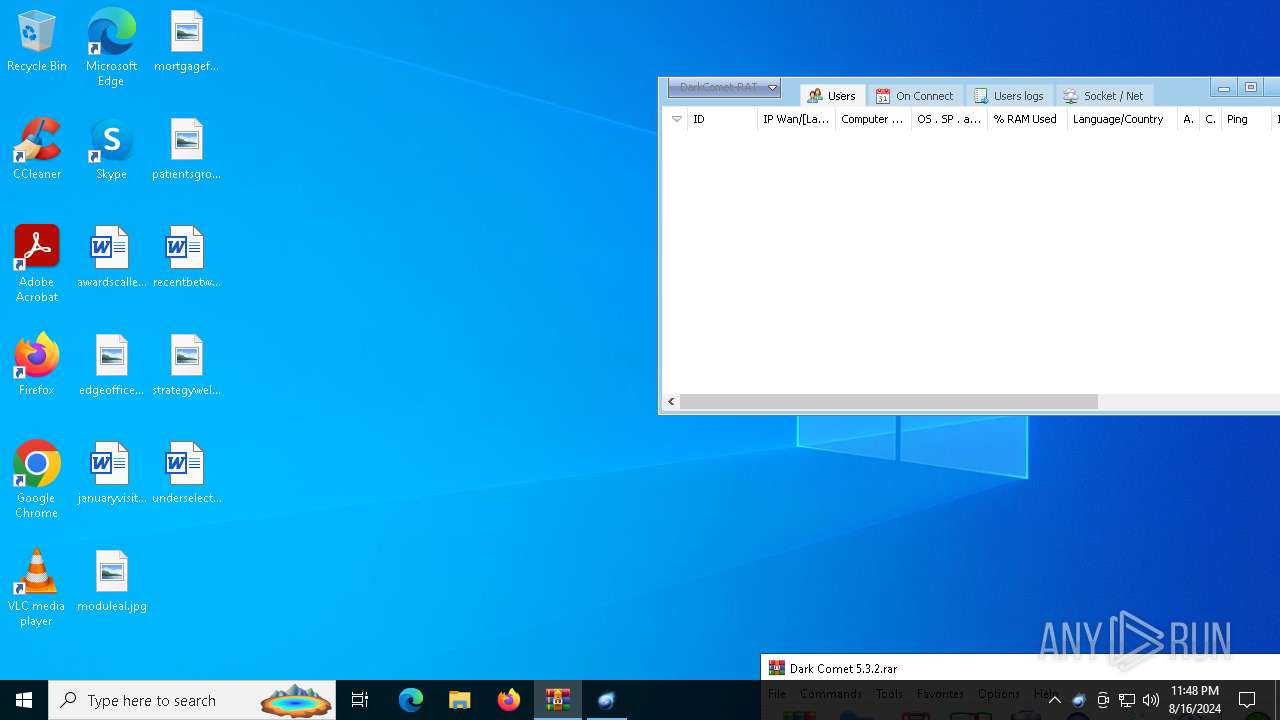Open Microsoft Edge from the taskbar
The height and width of the screenshot is (720, 1280).
[411, 700]
